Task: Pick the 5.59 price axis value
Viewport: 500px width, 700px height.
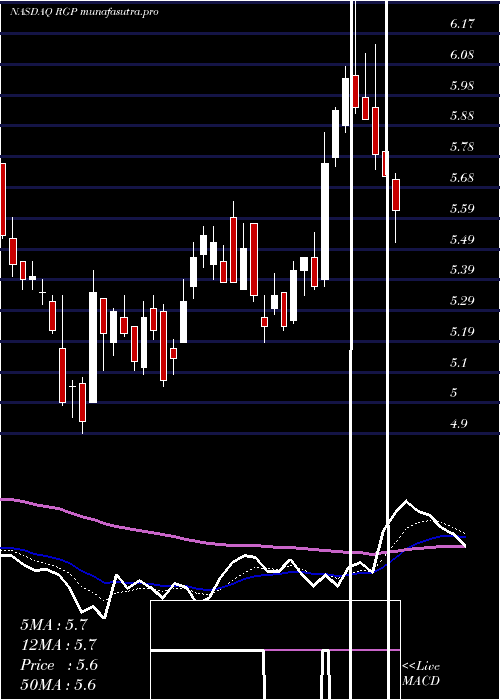Action: (x=461, y=209)
